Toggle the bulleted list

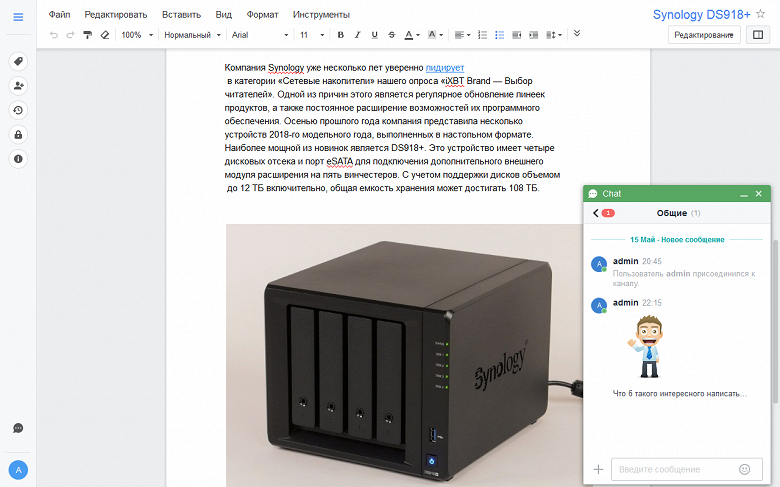coord(499,35)
